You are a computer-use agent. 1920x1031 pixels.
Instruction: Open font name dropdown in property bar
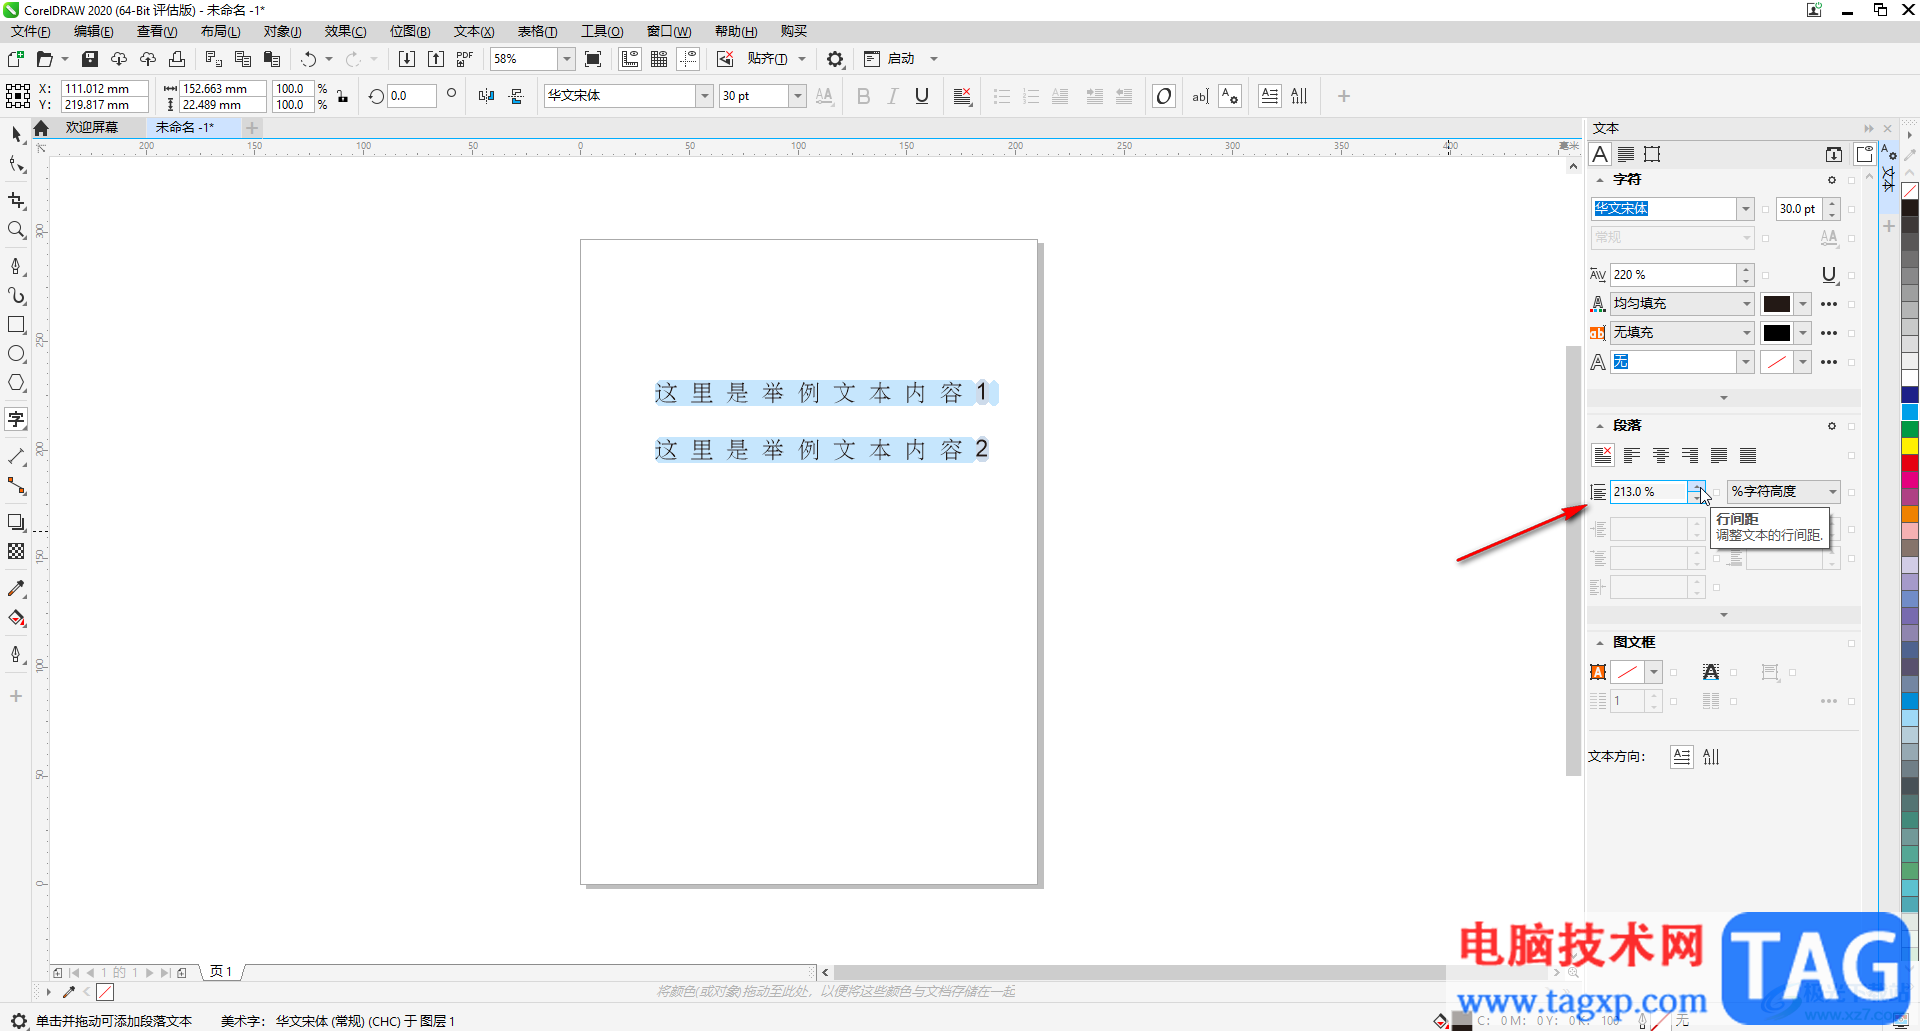[704, 96]
